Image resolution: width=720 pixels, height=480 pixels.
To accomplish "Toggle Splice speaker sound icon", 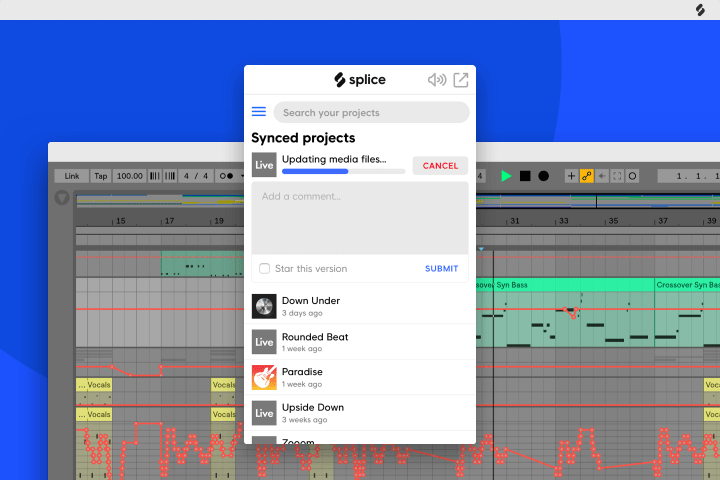I will coord(437,80).
